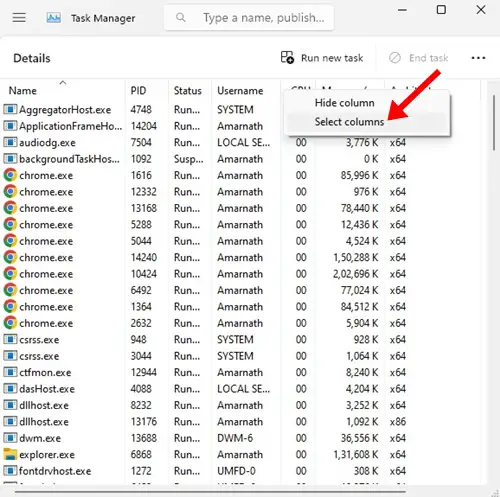
Task: Click the search magnifier icon
Action: (180, 17)
